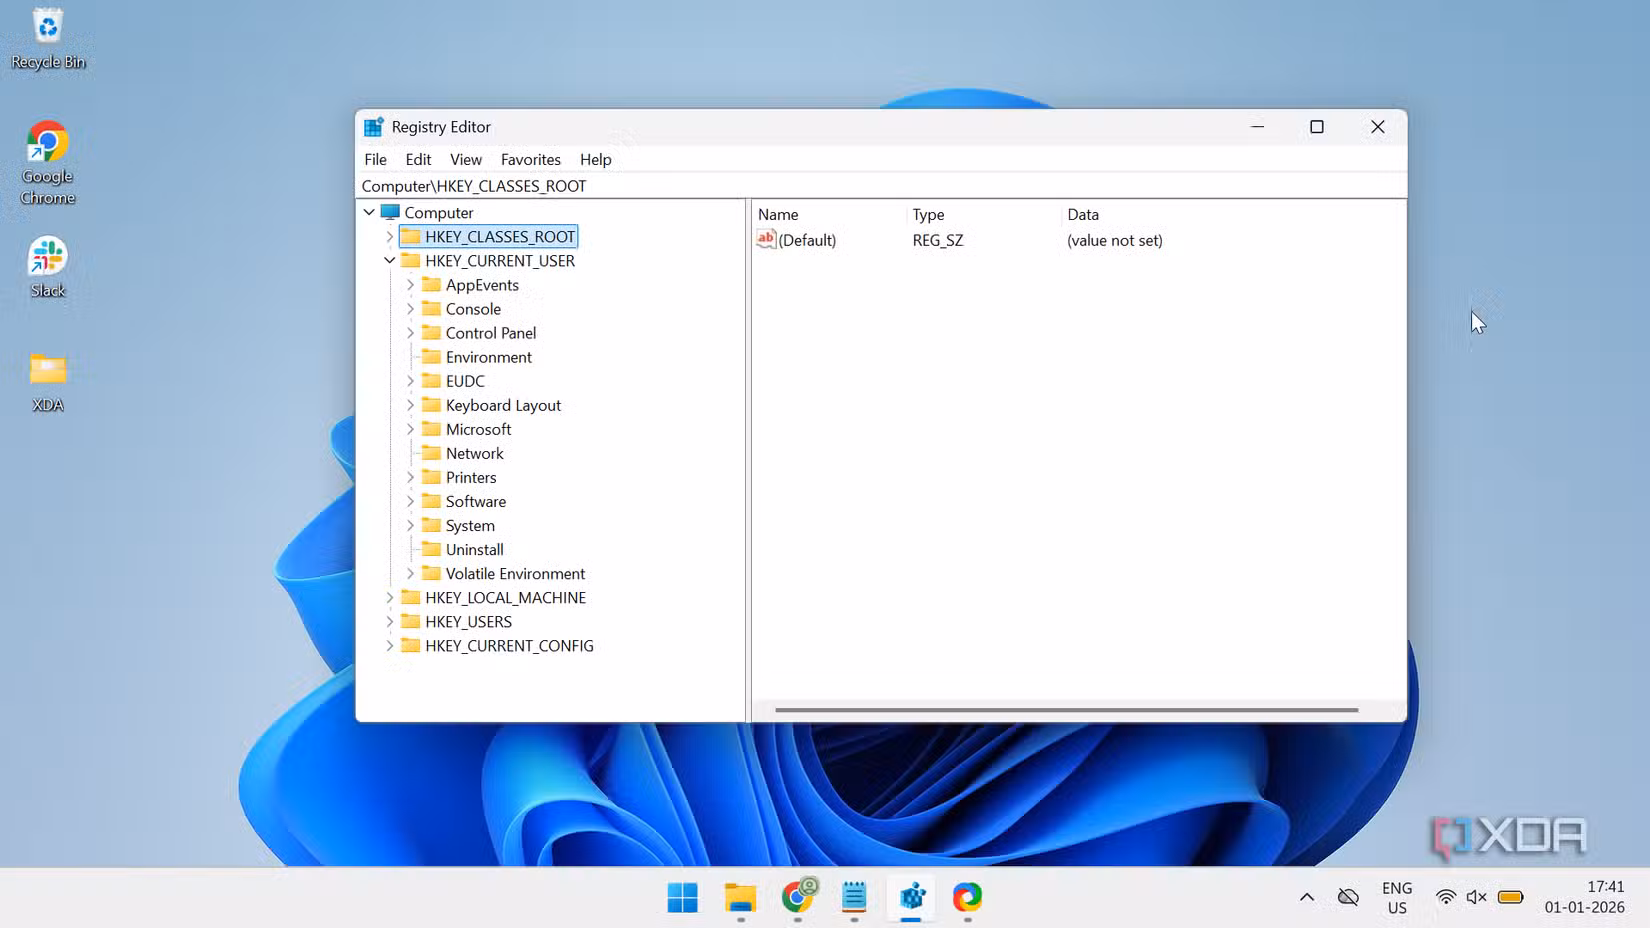Open the Recycle Bin desktop icon

click(x=47, y=39)
